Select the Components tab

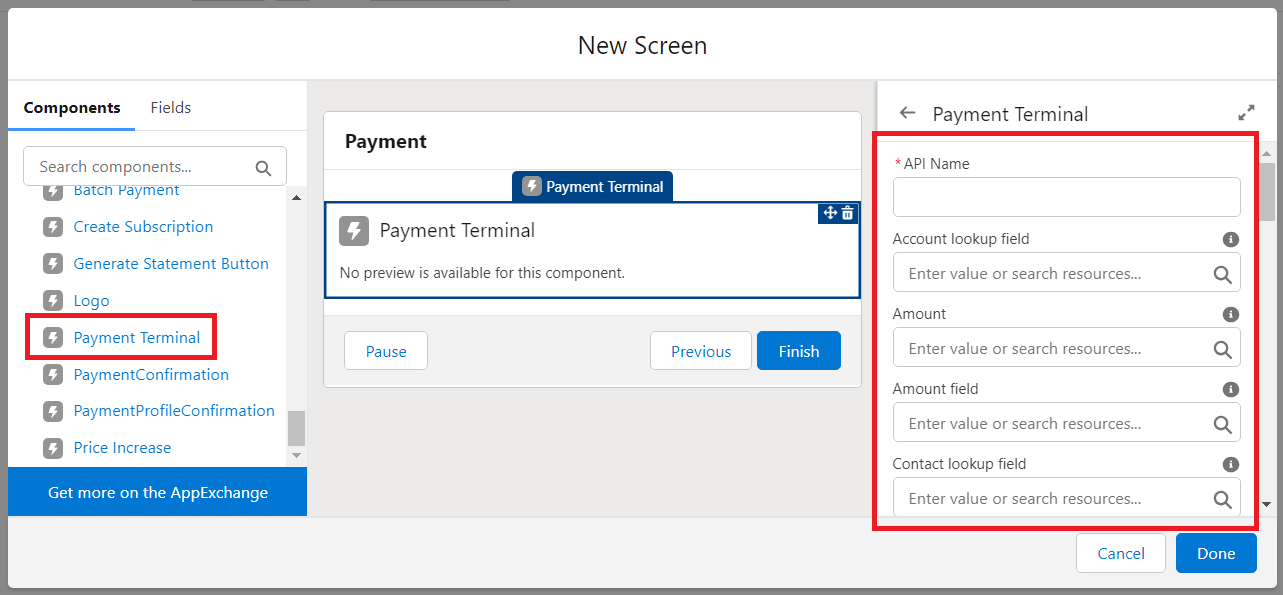tap(72, 108)
